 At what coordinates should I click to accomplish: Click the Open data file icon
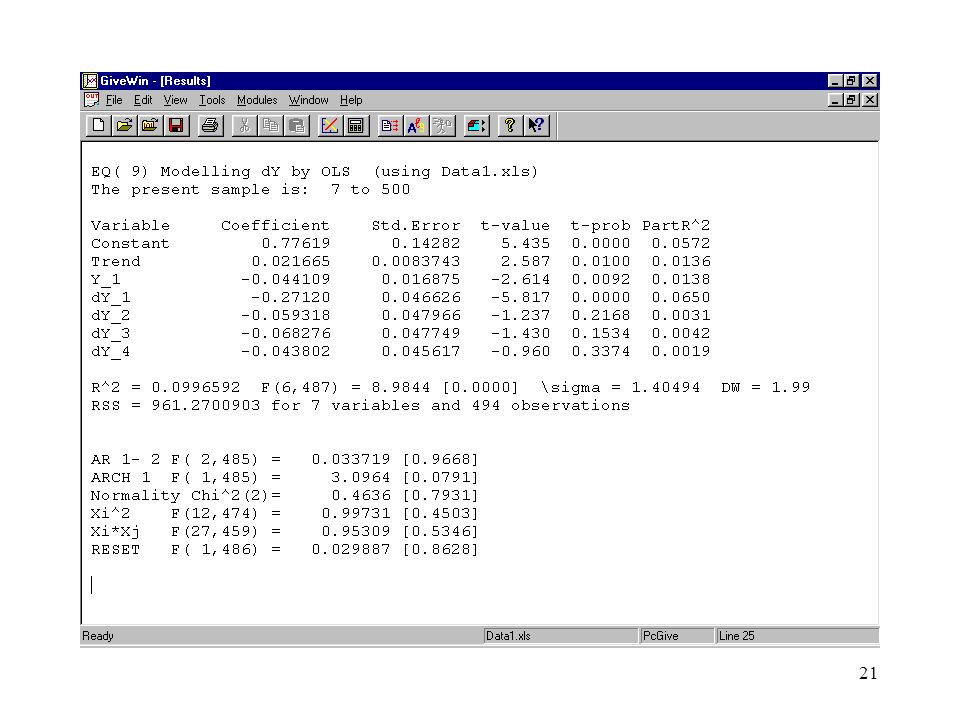pos(150,126)
